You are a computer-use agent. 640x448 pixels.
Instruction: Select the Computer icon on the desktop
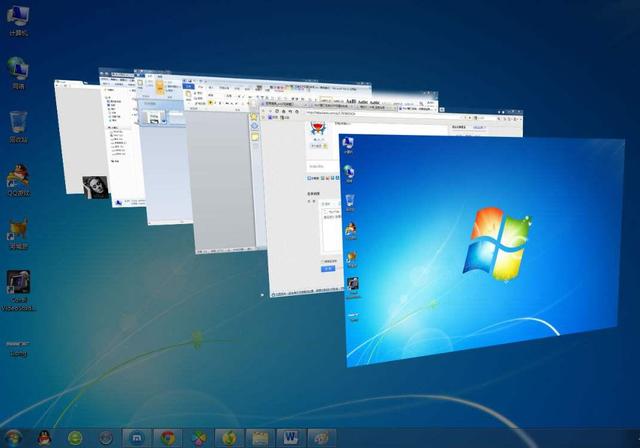click(18, 20)
